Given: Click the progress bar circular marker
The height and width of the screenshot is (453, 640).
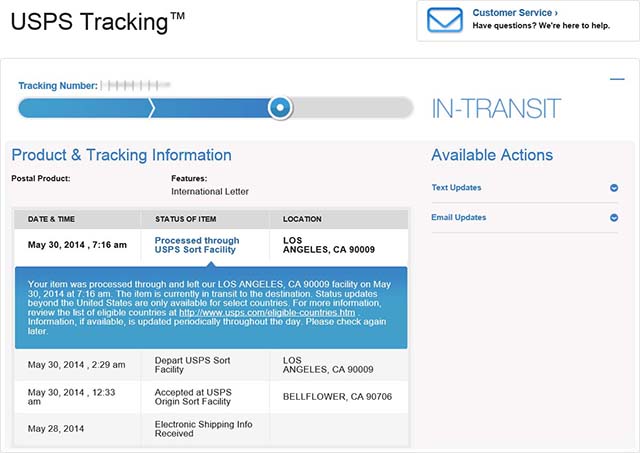Looking at the screenshot, I should (280, 108).
